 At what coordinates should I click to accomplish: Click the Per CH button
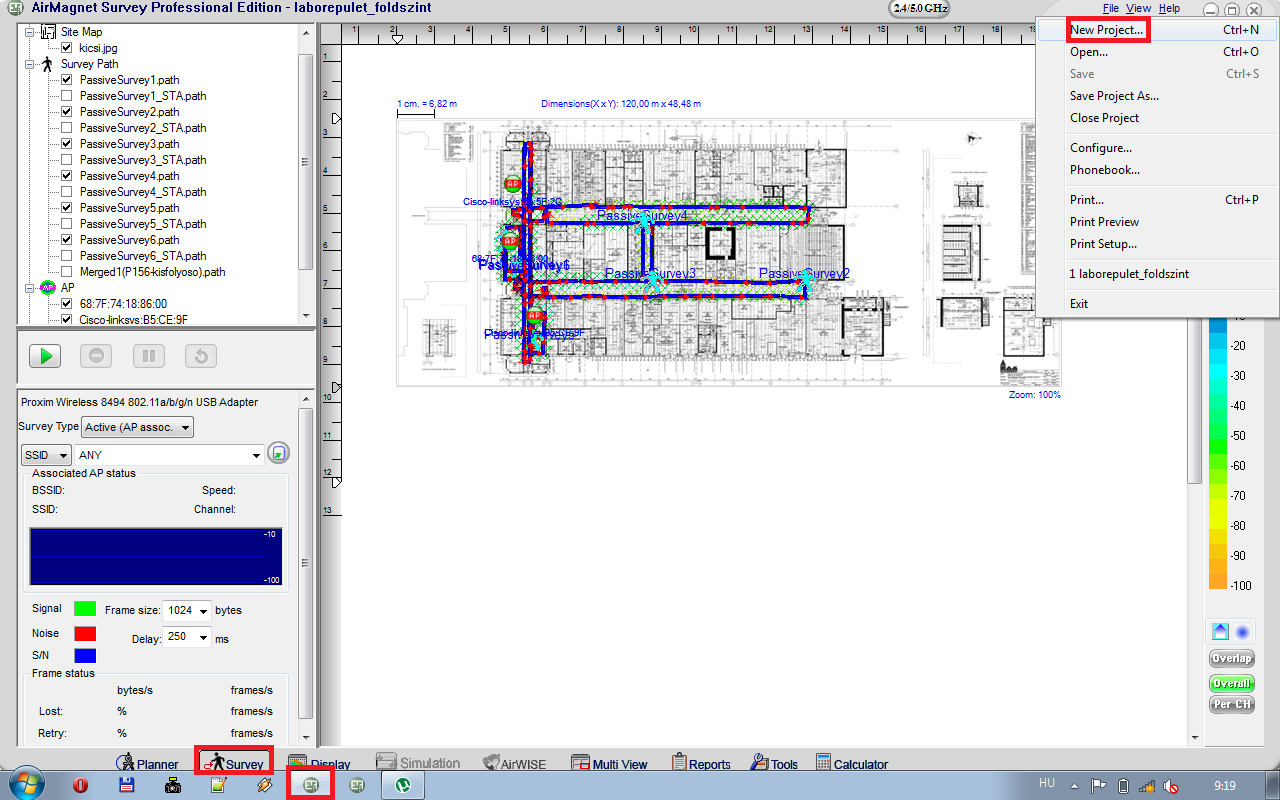tap(1232, 704)
